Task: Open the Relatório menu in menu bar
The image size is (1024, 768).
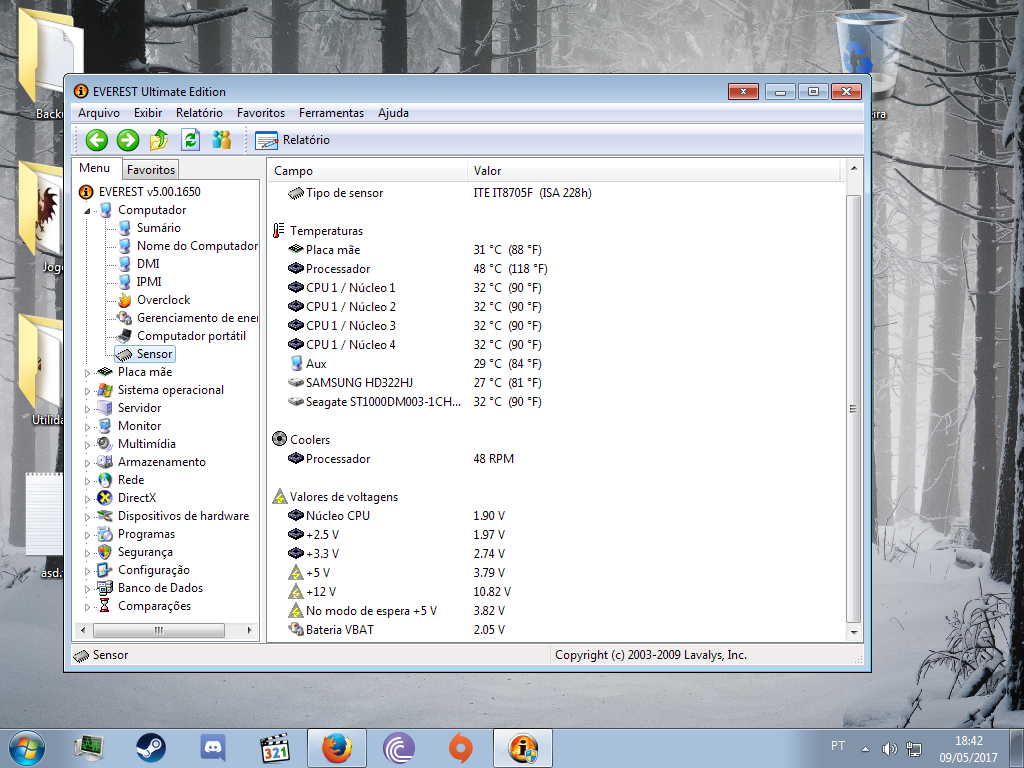Action: point(199,113)
